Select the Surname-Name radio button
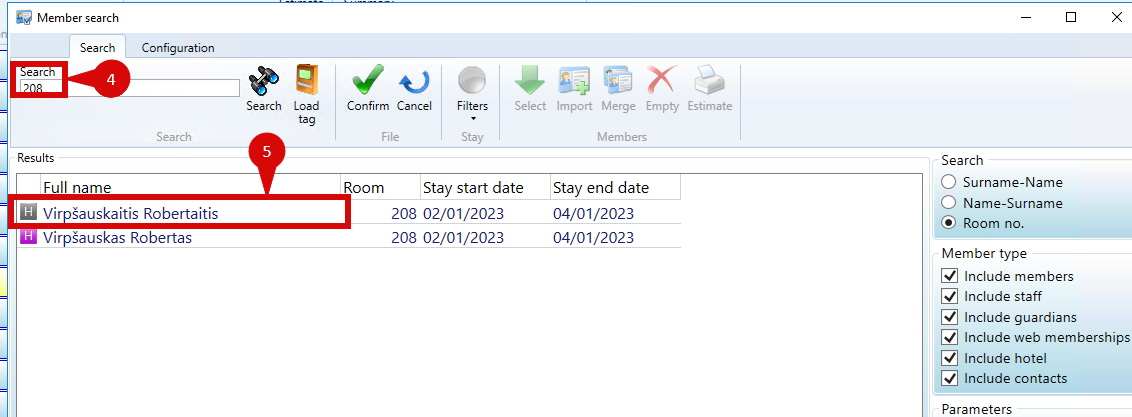This screenshot has width=1132, height=417. point(949,183)
